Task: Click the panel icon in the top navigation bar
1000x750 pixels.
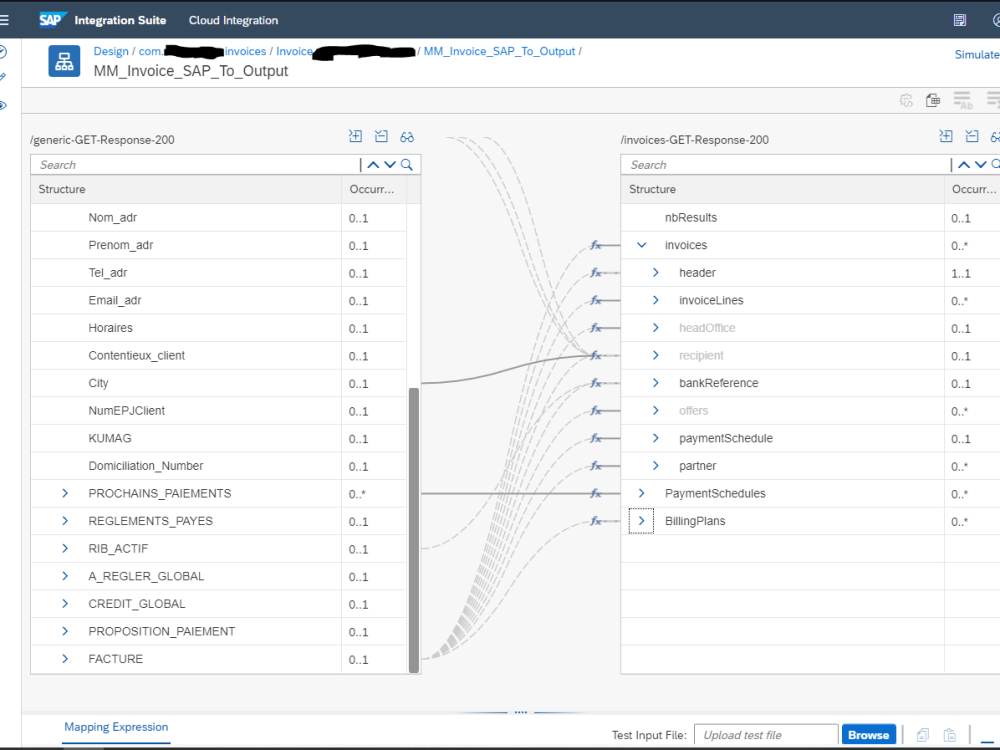Action: point(961,19)
